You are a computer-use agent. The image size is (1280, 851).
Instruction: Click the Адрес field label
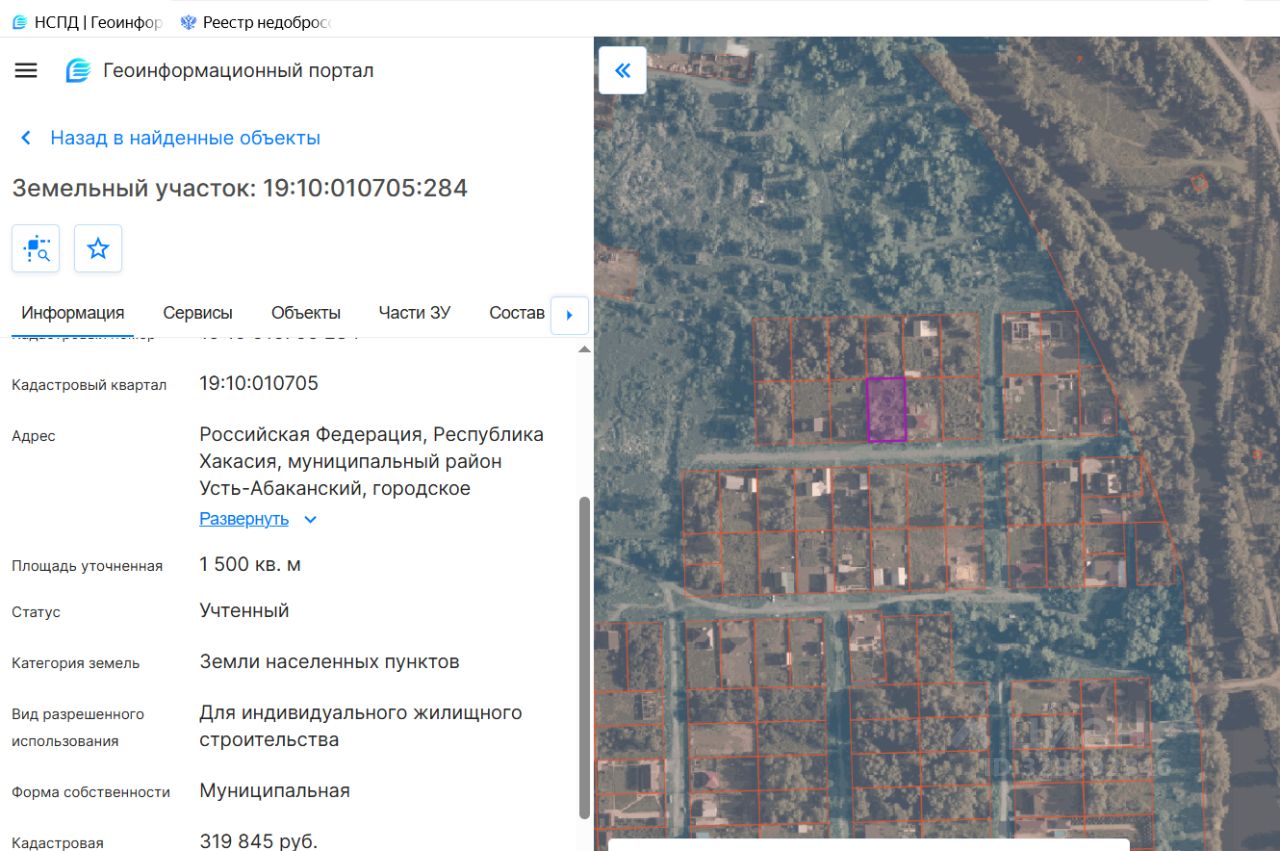click(34, 436)
